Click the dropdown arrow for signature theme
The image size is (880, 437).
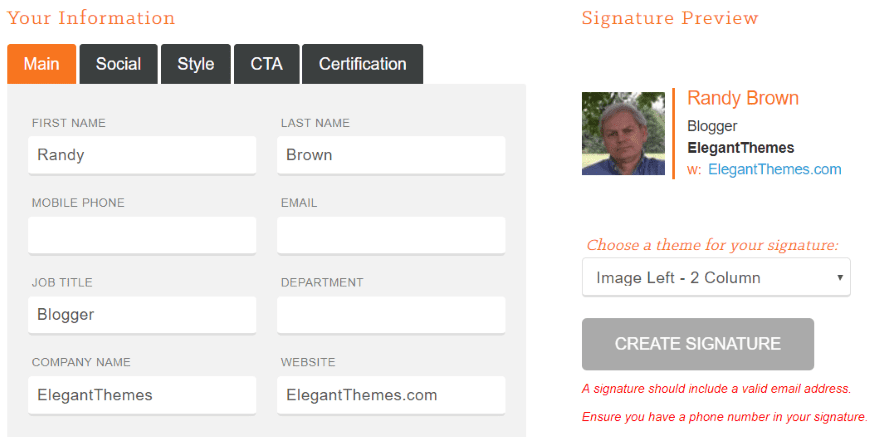coord(840,277)
